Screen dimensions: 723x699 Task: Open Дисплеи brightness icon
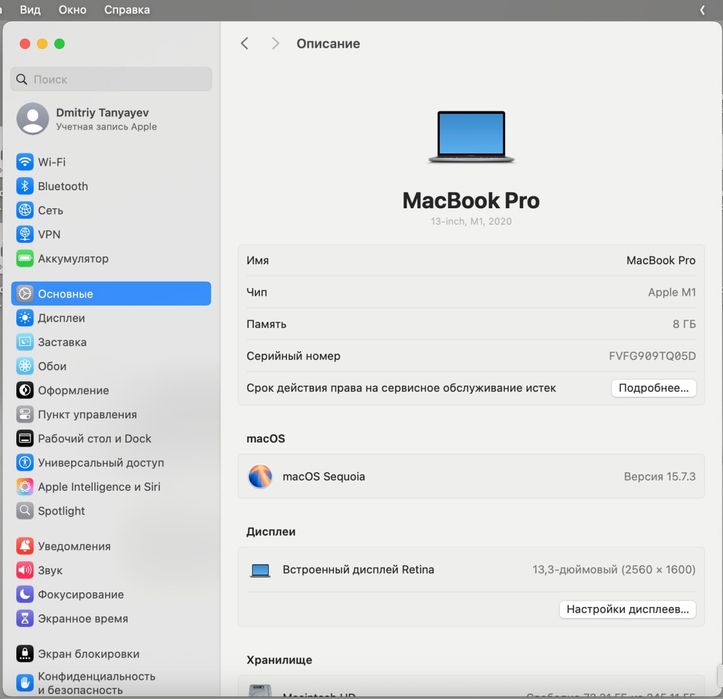click(x=24, y=318)
